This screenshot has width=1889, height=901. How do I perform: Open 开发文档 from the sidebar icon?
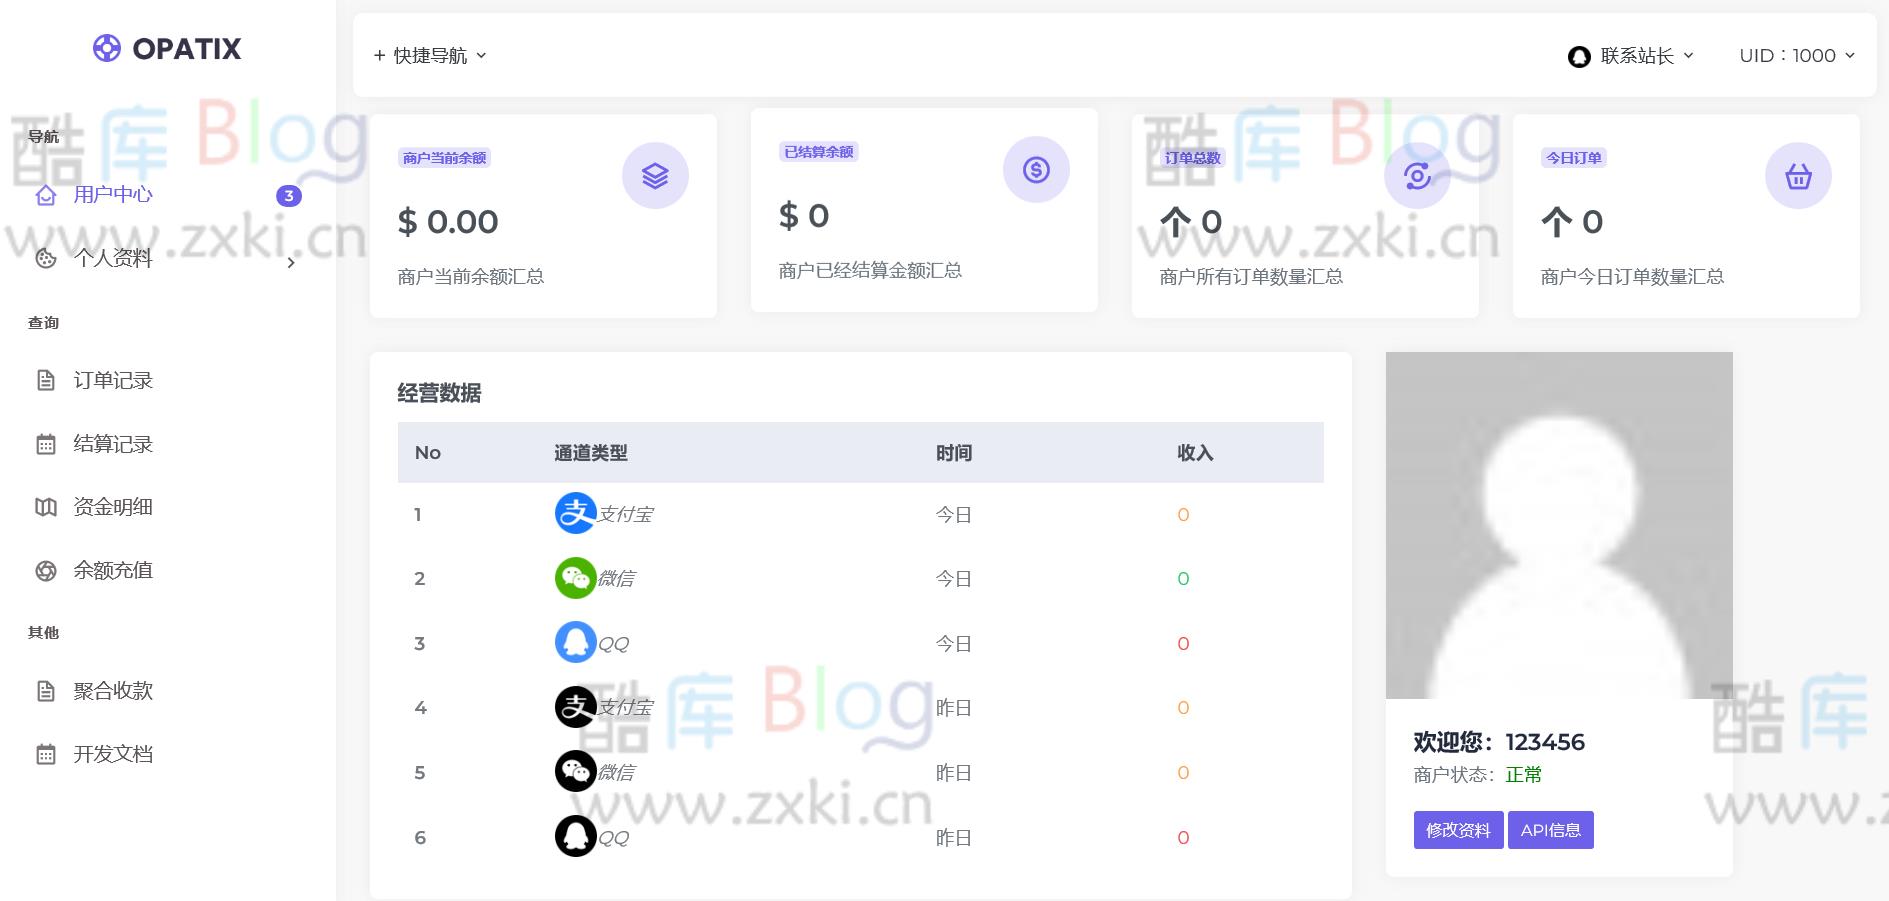pyautogui.click(x=44, y=753)
